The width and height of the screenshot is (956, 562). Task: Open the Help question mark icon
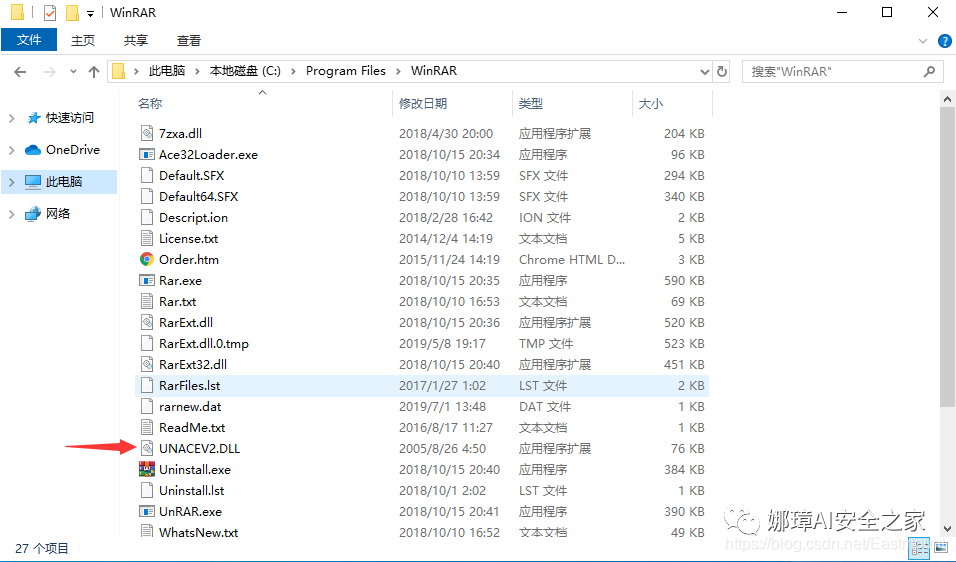[x=944, y=41]
